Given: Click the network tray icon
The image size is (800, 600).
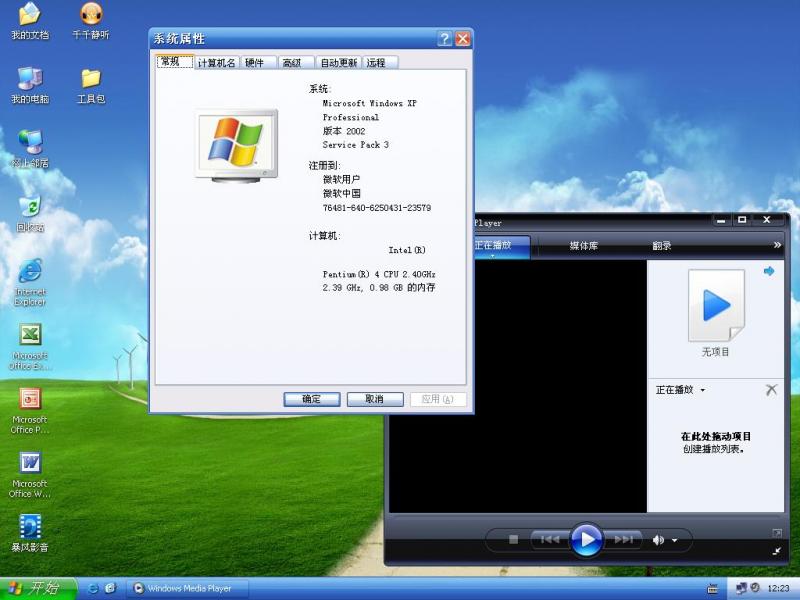Looking at the screenshot, I should [741, 588].
